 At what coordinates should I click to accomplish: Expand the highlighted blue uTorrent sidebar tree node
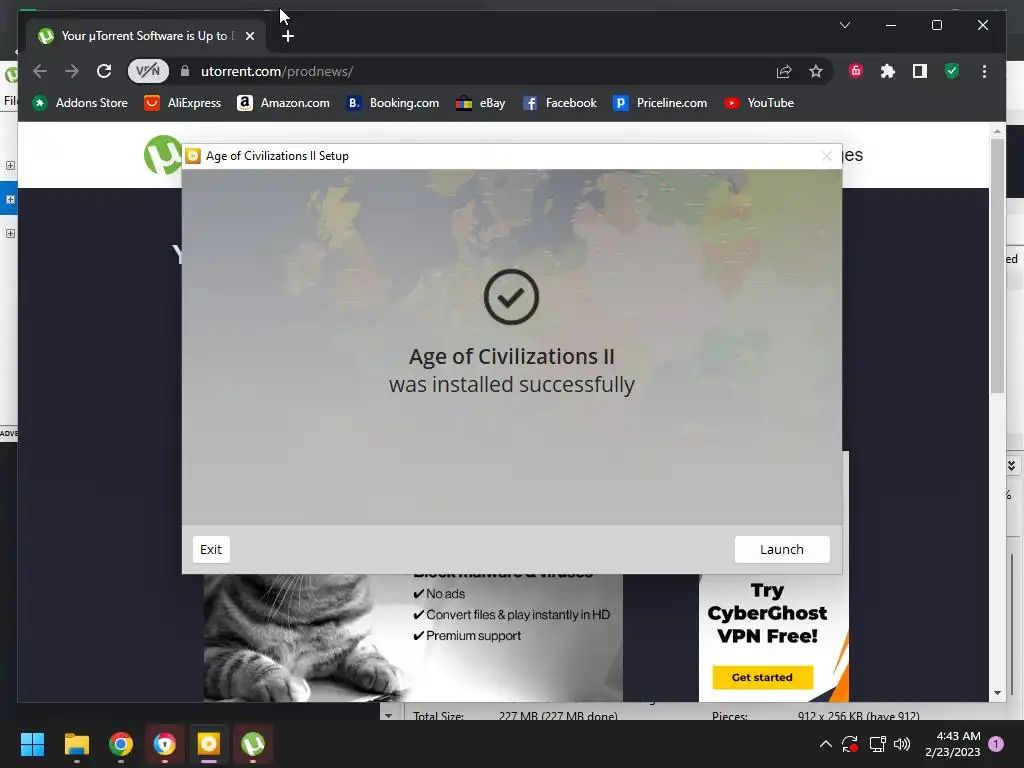(x=10, y=199)
